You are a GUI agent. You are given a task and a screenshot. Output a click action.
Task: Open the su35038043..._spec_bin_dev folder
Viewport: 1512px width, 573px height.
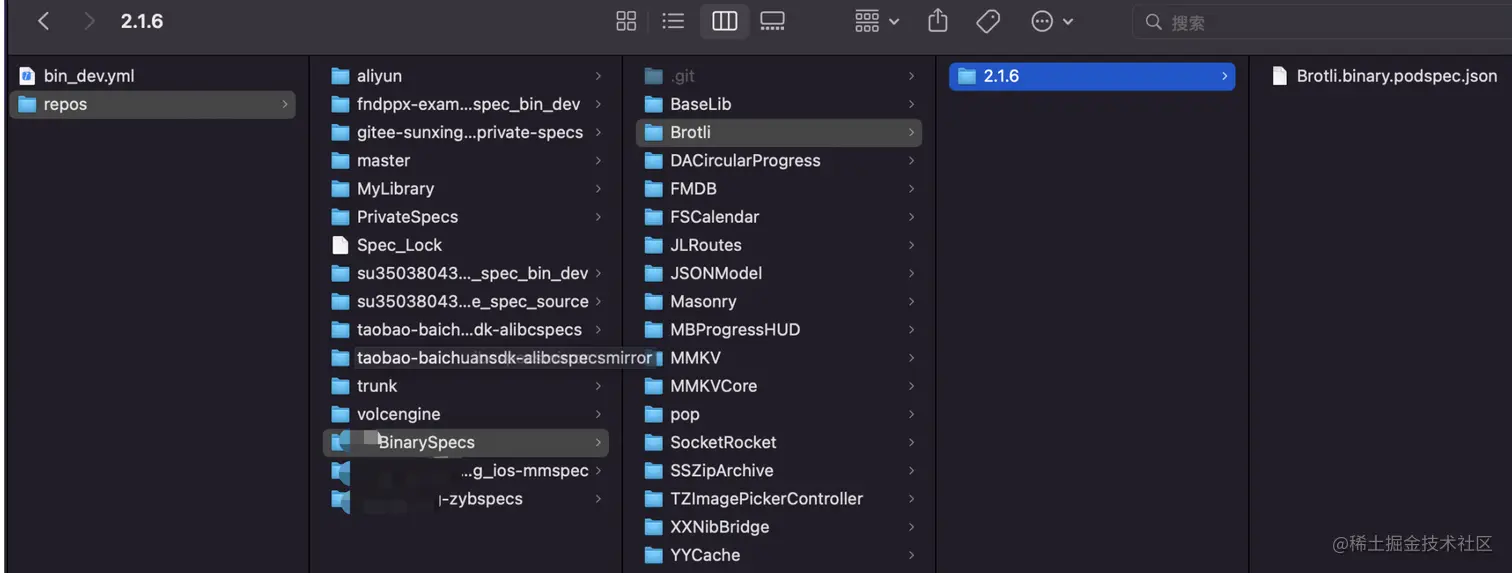(466, 273)
